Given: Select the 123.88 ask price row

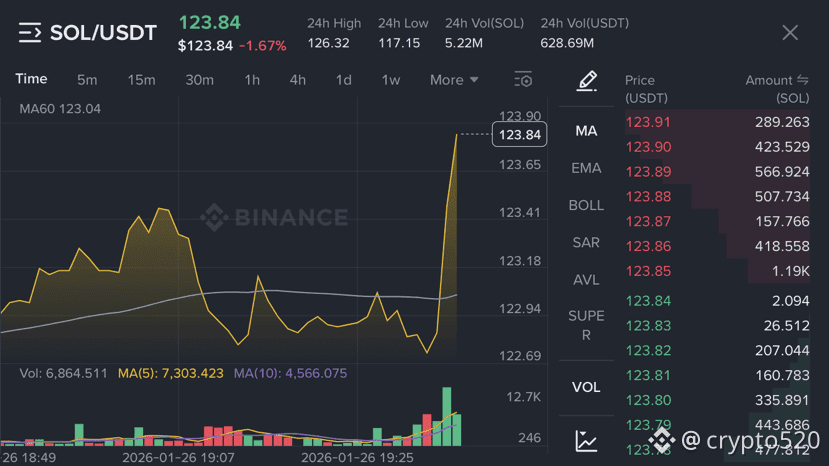Looking at the screenshot, I should pos(717,197).
